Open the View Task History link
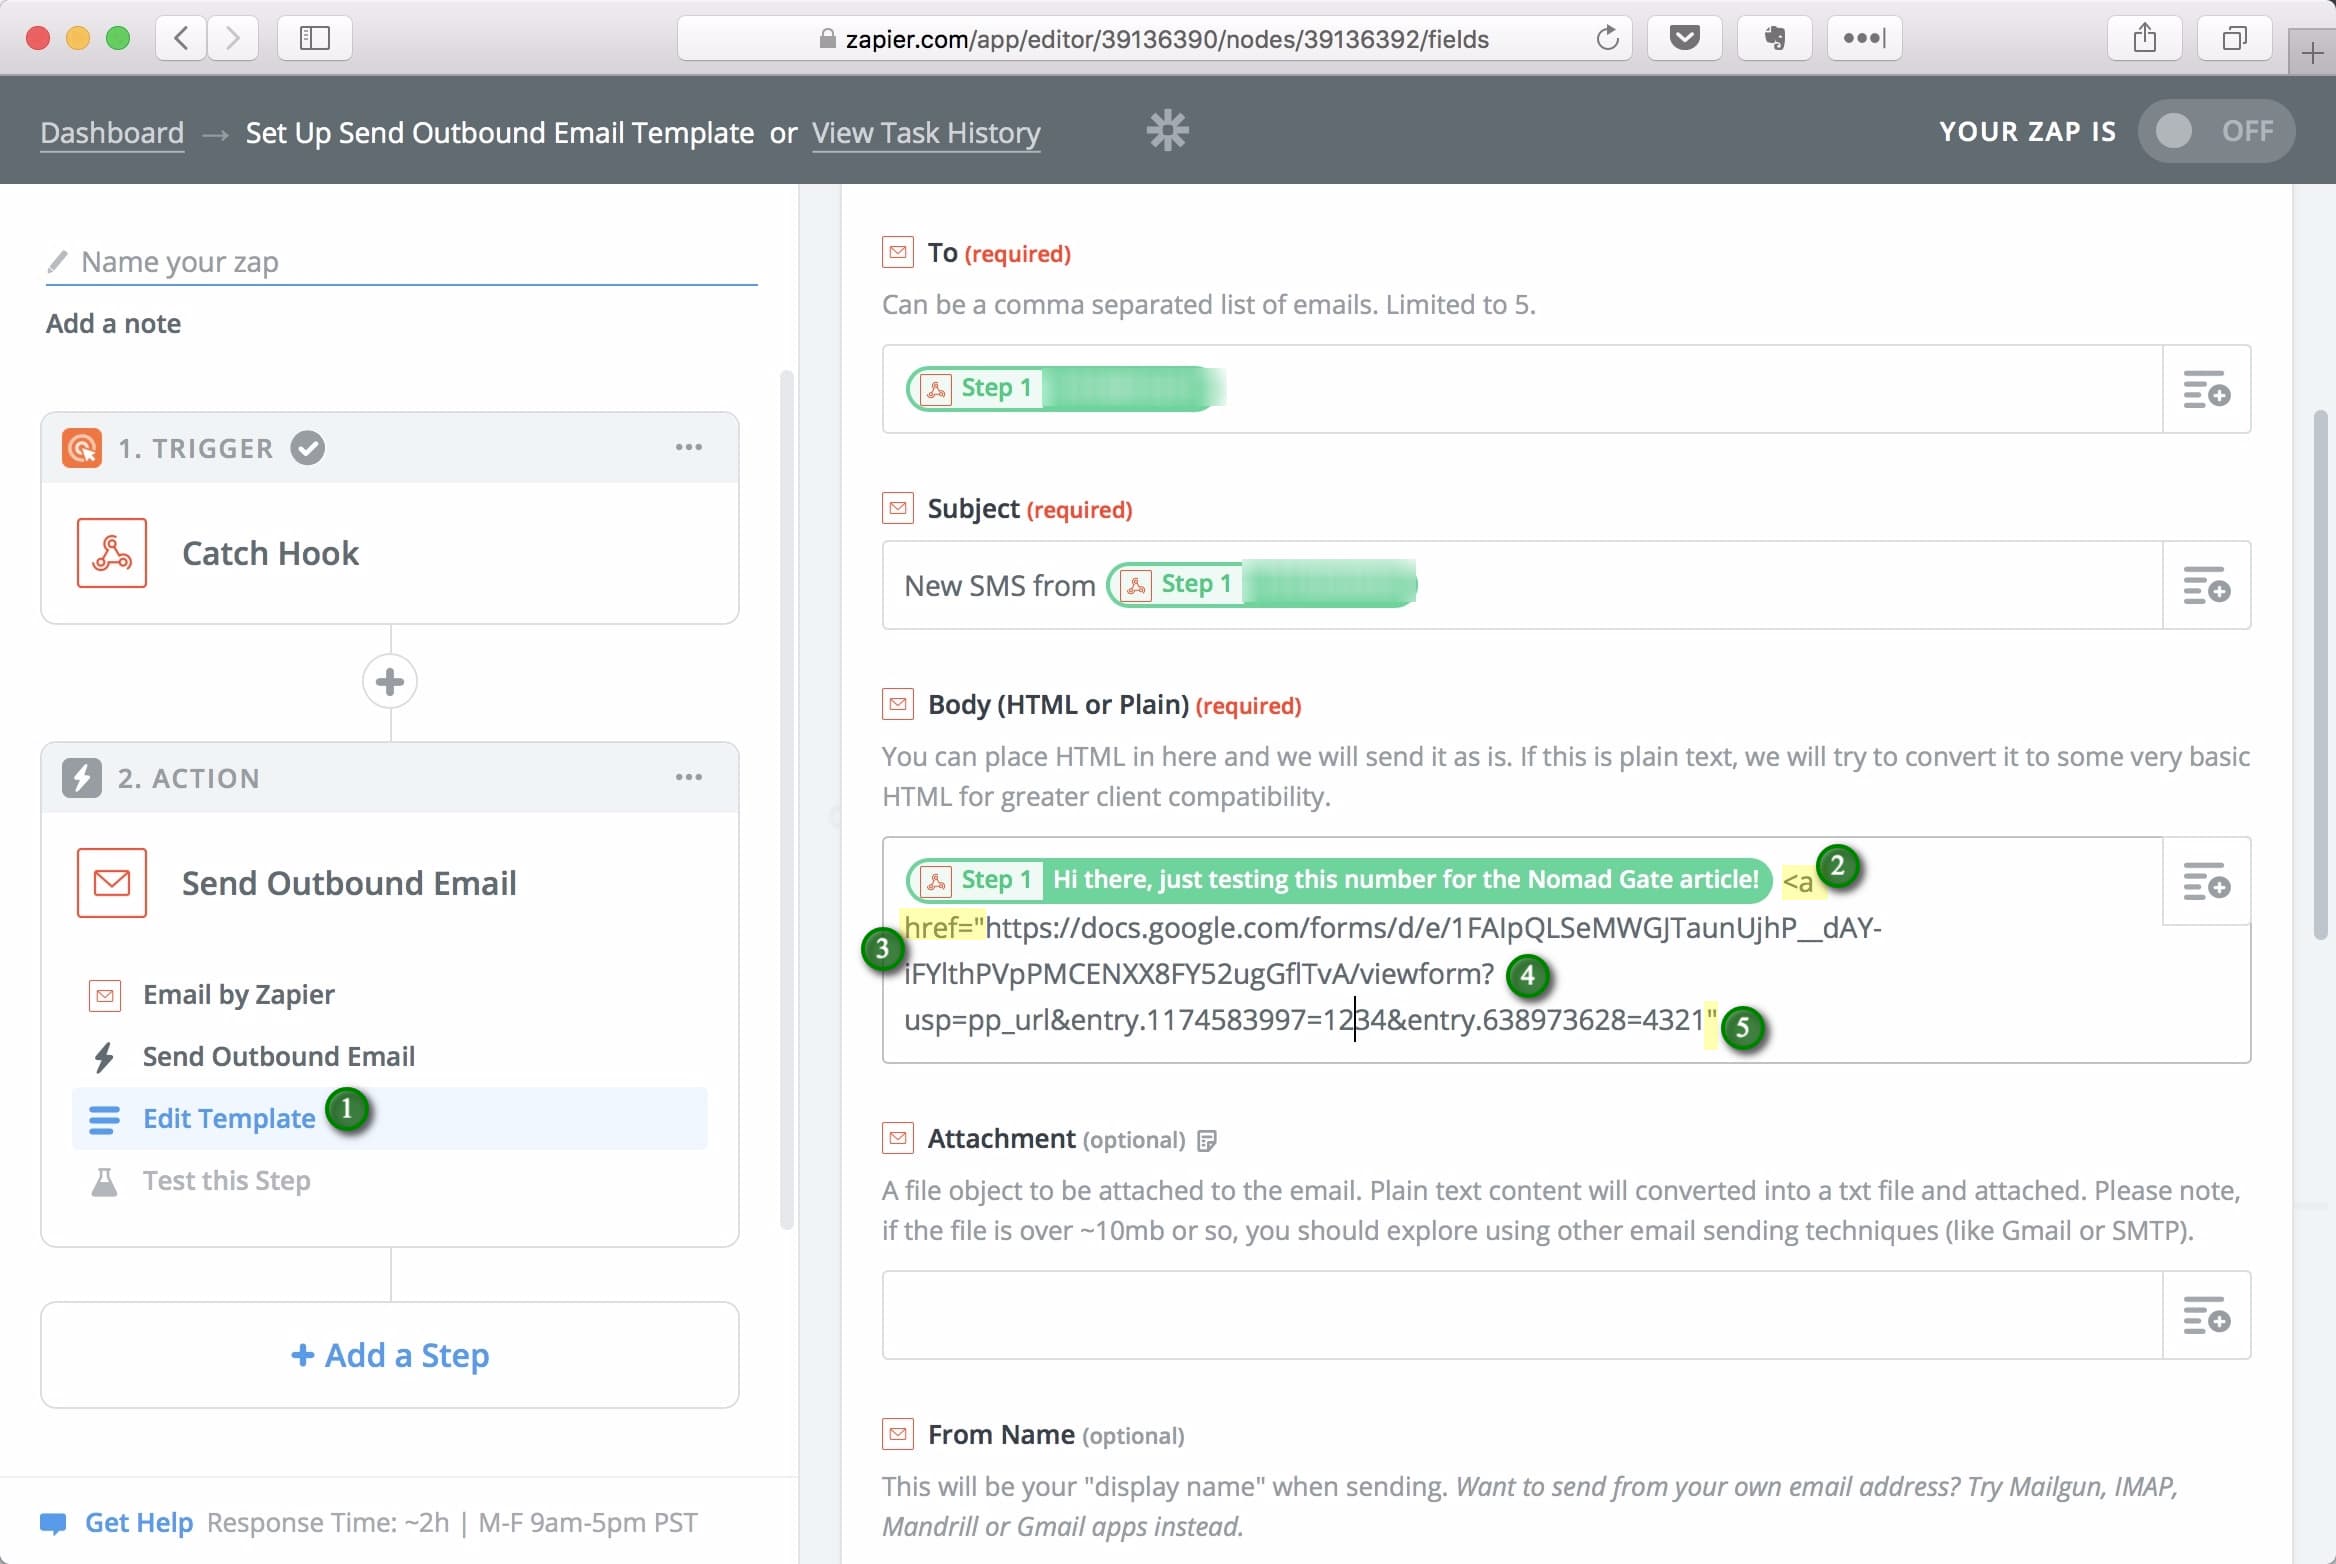The image size is (2336, 1564). pos(926,133)
